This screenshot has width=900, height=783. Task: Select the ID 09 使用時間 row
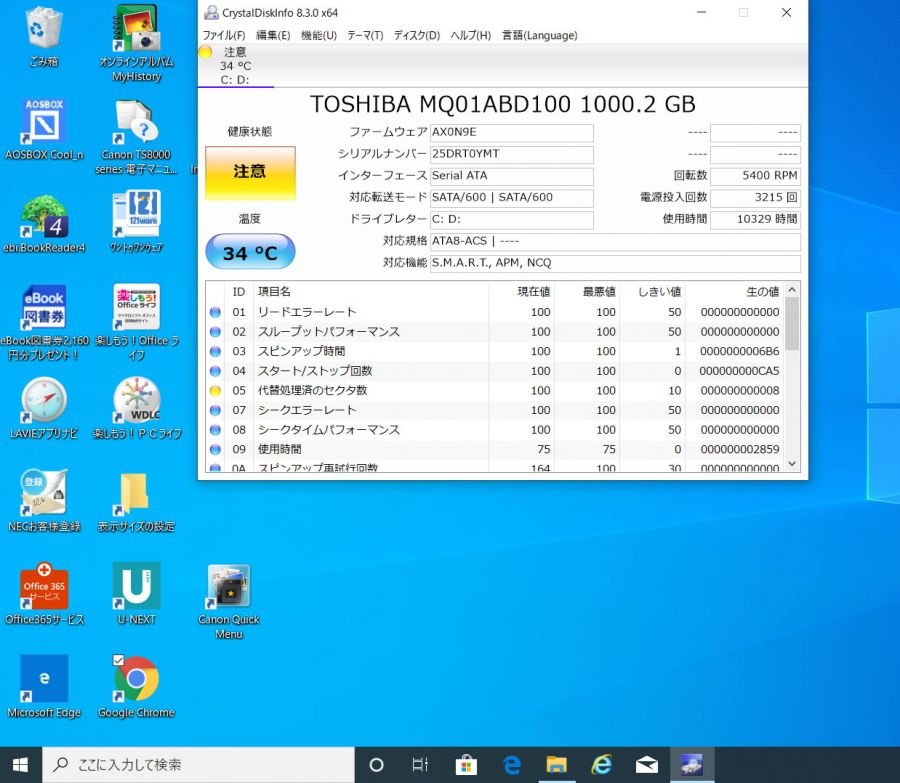pos(495,449)
